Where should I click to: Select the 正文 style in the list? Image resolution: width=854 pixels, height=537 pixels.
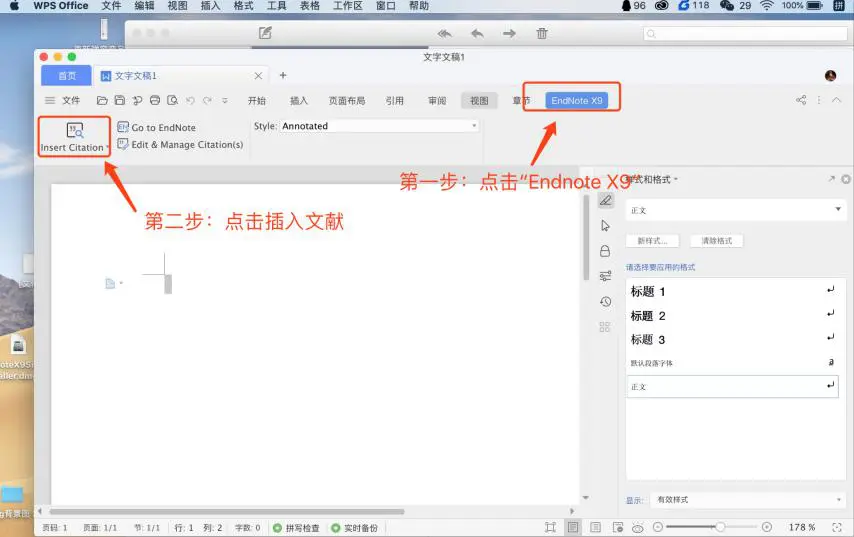(732, 387)
